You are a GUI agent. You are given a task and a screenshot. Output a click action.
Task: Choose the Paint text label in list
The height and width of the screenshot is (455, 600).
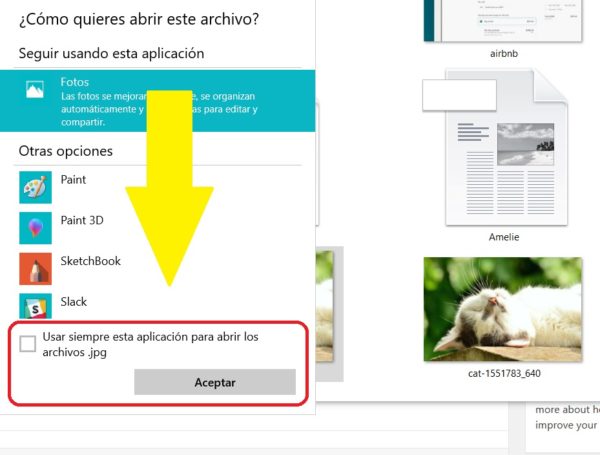73,180
